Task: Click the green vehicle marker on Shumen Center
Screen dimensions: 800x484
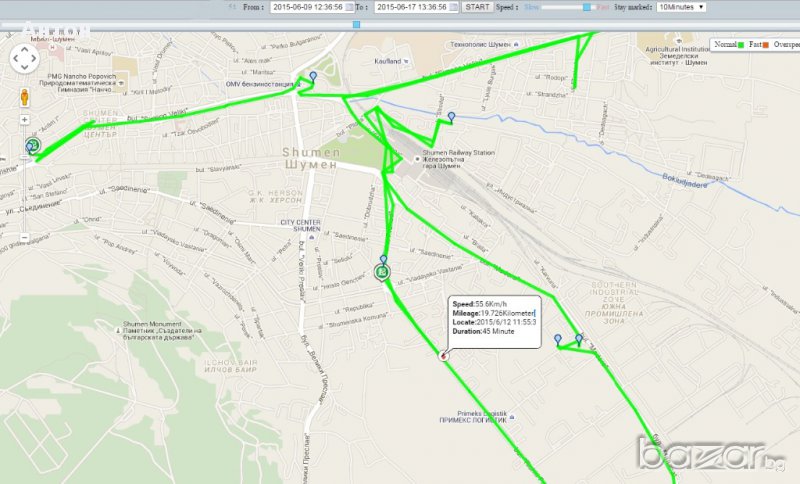Action: [32, 148]
